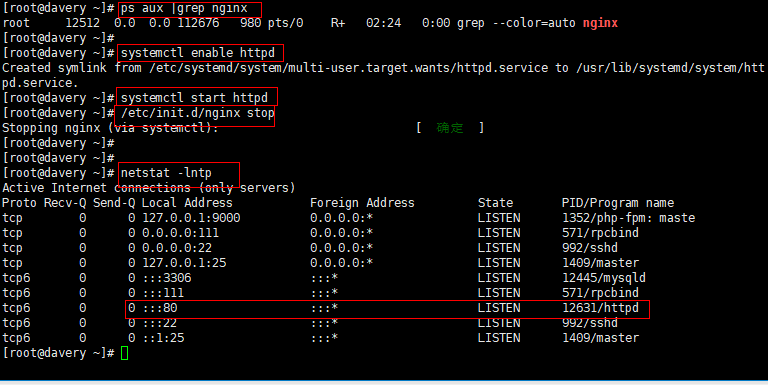The width and height of the screenshot is (768, 385).
Task: Click the 'systemctl start httpd' command
Action: pyautogui.click(x=194, y=97)
